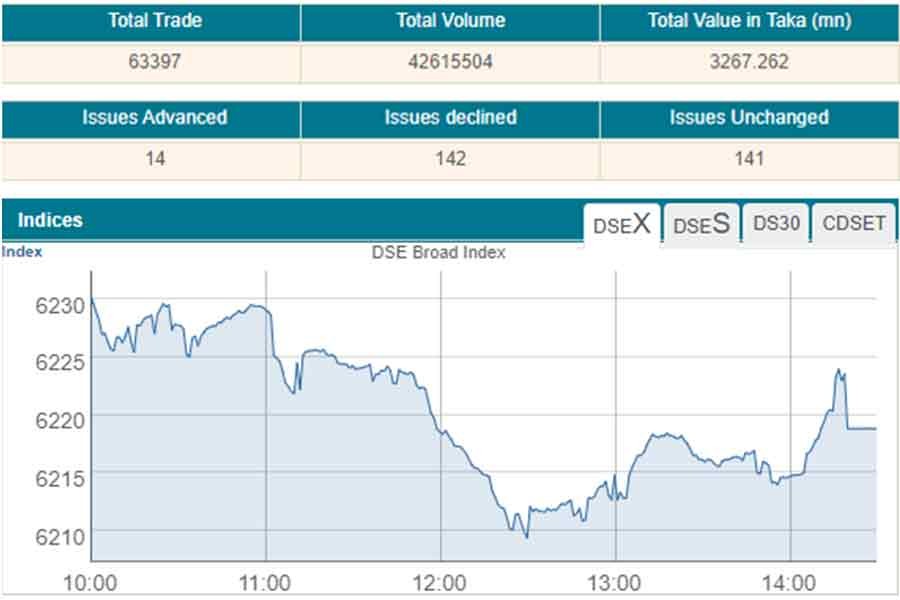Image resolution: width=900 pixels, height=600 pixels.
Task: Click the Total Trade column header
Action: 150,20
